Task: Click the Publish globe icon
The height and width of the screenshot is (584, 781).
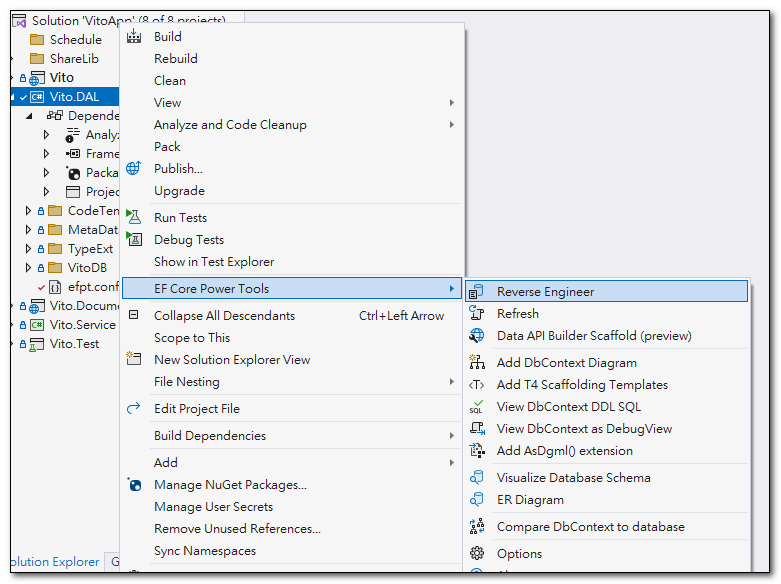Action: coord(133,168)
